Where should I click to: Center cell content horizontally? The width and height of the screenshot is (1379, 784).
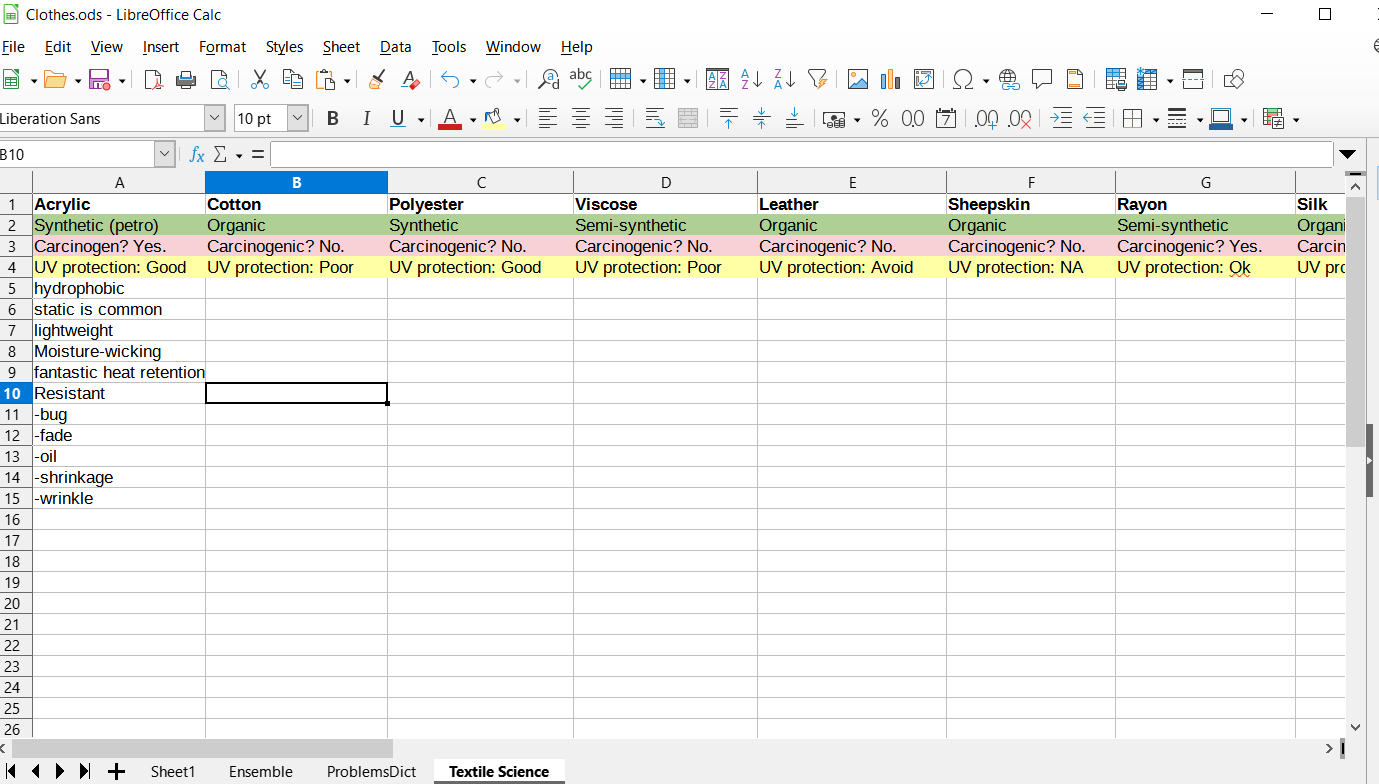click(581, 119)
